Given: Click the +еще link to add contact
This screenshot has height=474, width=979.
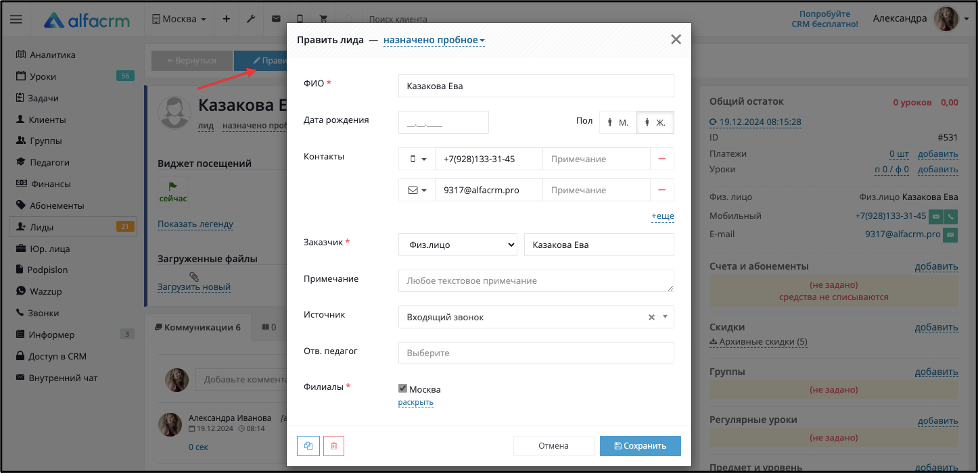Looking at the screenshot, I should tap(662, 216).
